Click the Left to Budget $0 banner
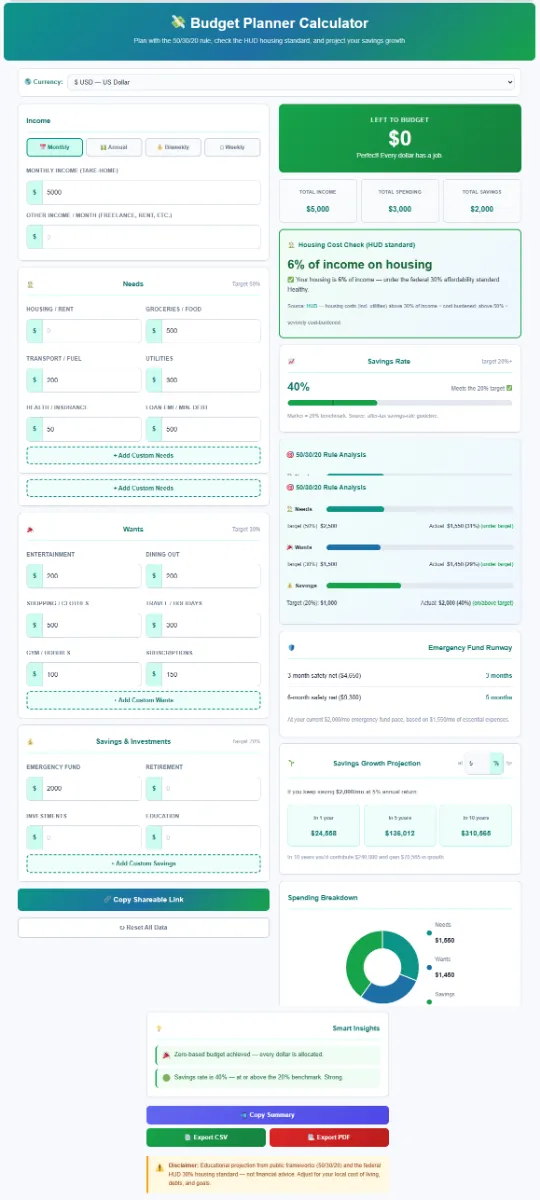This screenshot has height=1200, width=540. tap(400, 138)
